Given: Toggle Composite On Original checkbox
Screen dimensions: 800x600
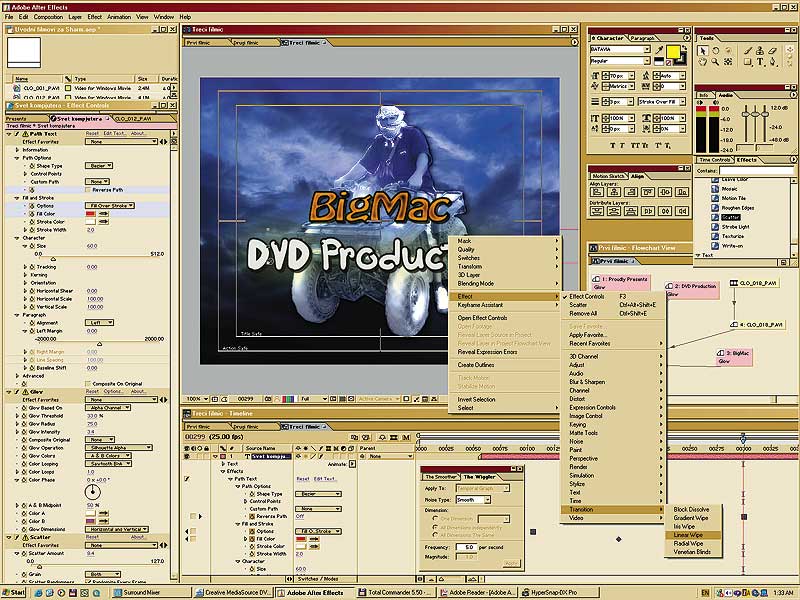Looking at the screenshot, I should [x=88, y=384].
